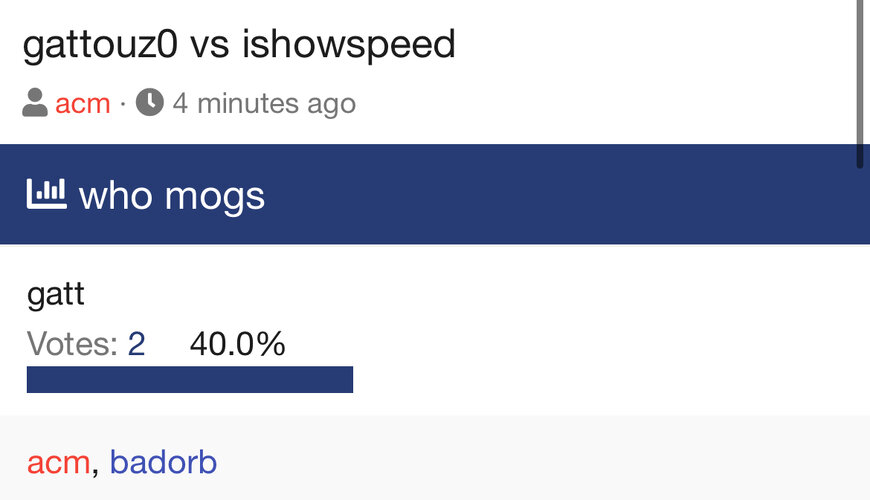The height and width of the screenshot is (500, 870).
Task: Click the '4 minutes ago' timestamp
Action: (264, 103)
